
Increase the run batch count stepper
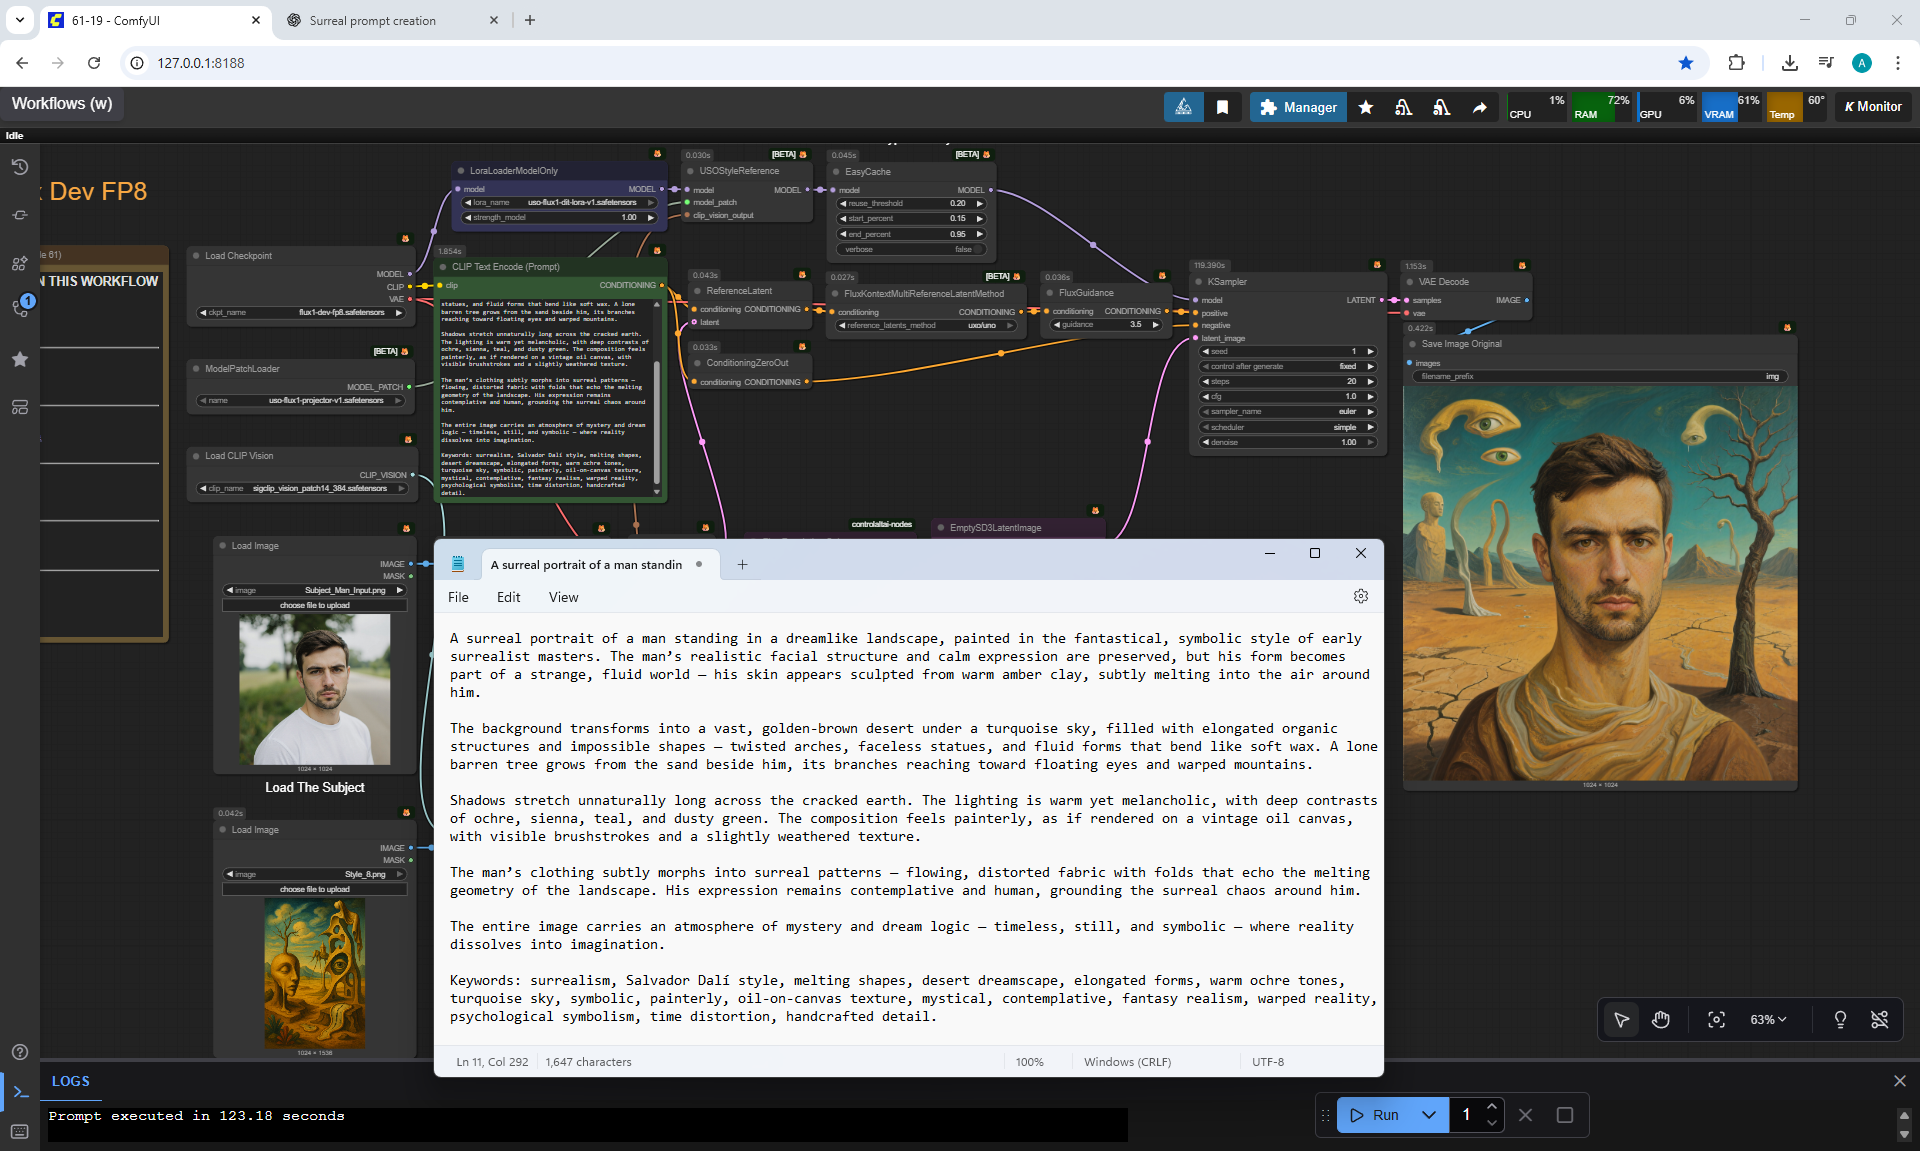1492,1107
